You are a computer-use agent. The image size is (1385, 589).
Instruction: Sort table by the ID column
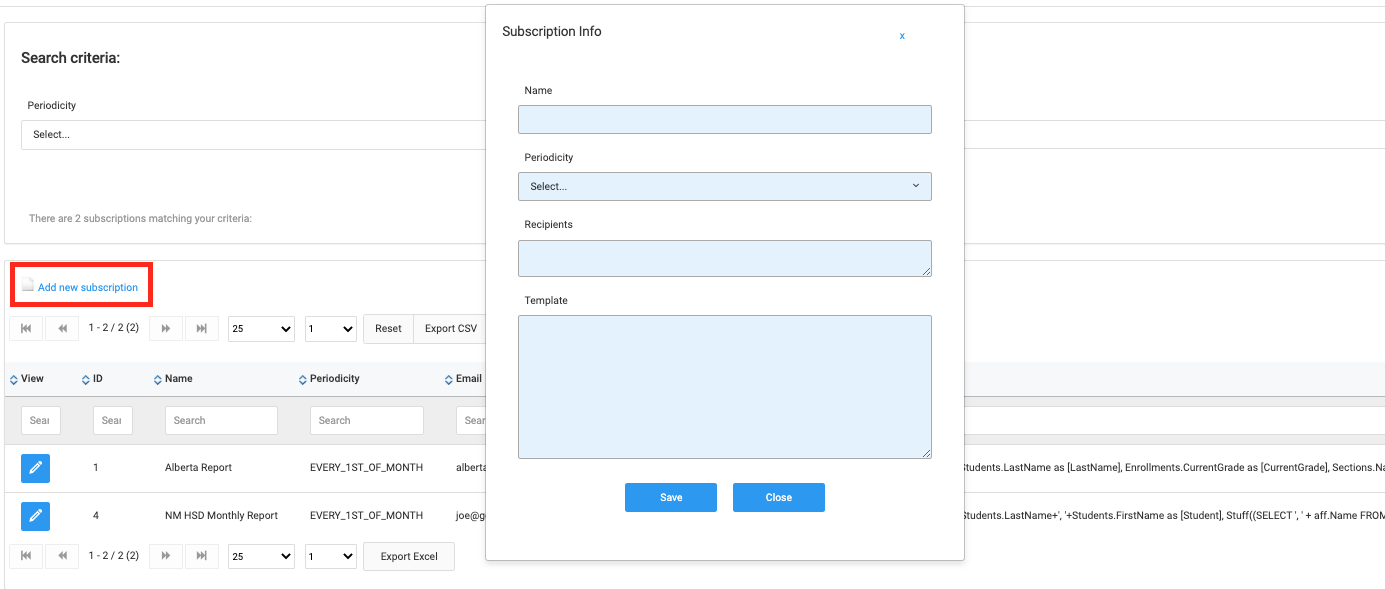coord(97,379)
